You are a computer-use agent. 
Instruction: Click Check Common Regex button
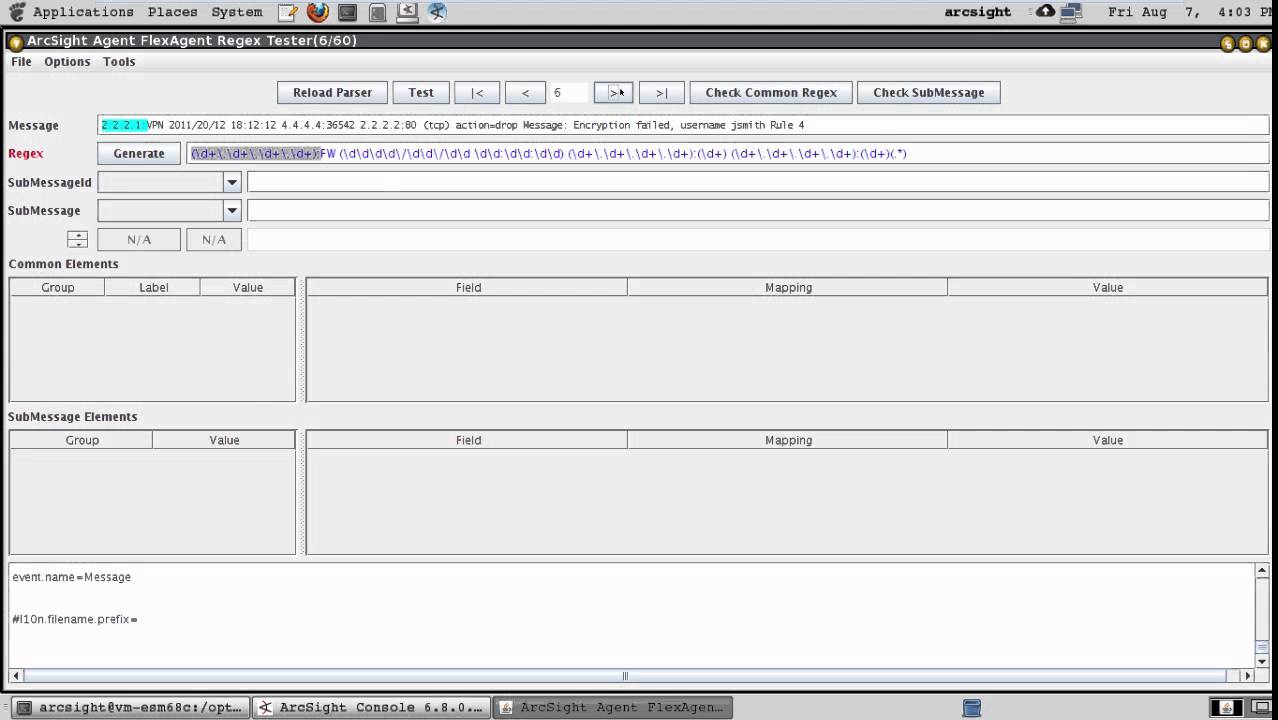pos(771,92)
